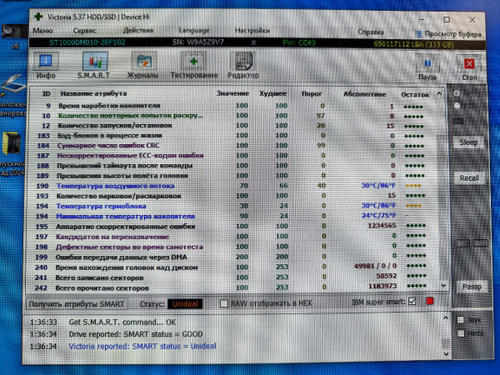This screenshot has width=500, height=375.
Task: Open the Настройки settings menu
Action: tap(252, 31)
